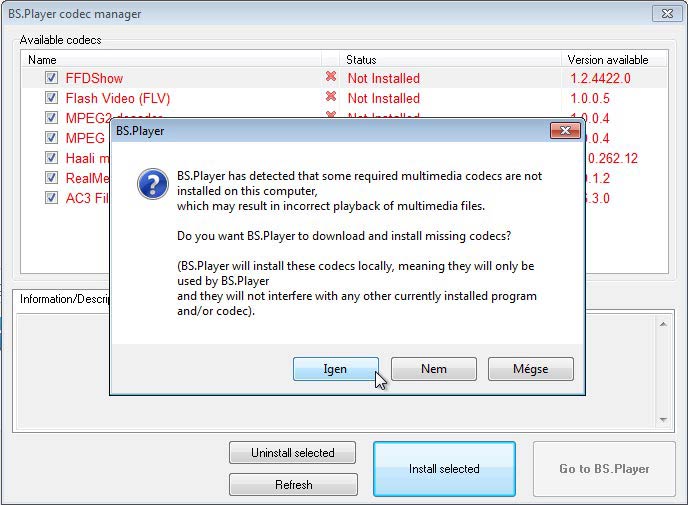Viewport: 688px width, 505px height.
Task: Toggle the AC3 Filter checkbox
Action: coord(51,197)
